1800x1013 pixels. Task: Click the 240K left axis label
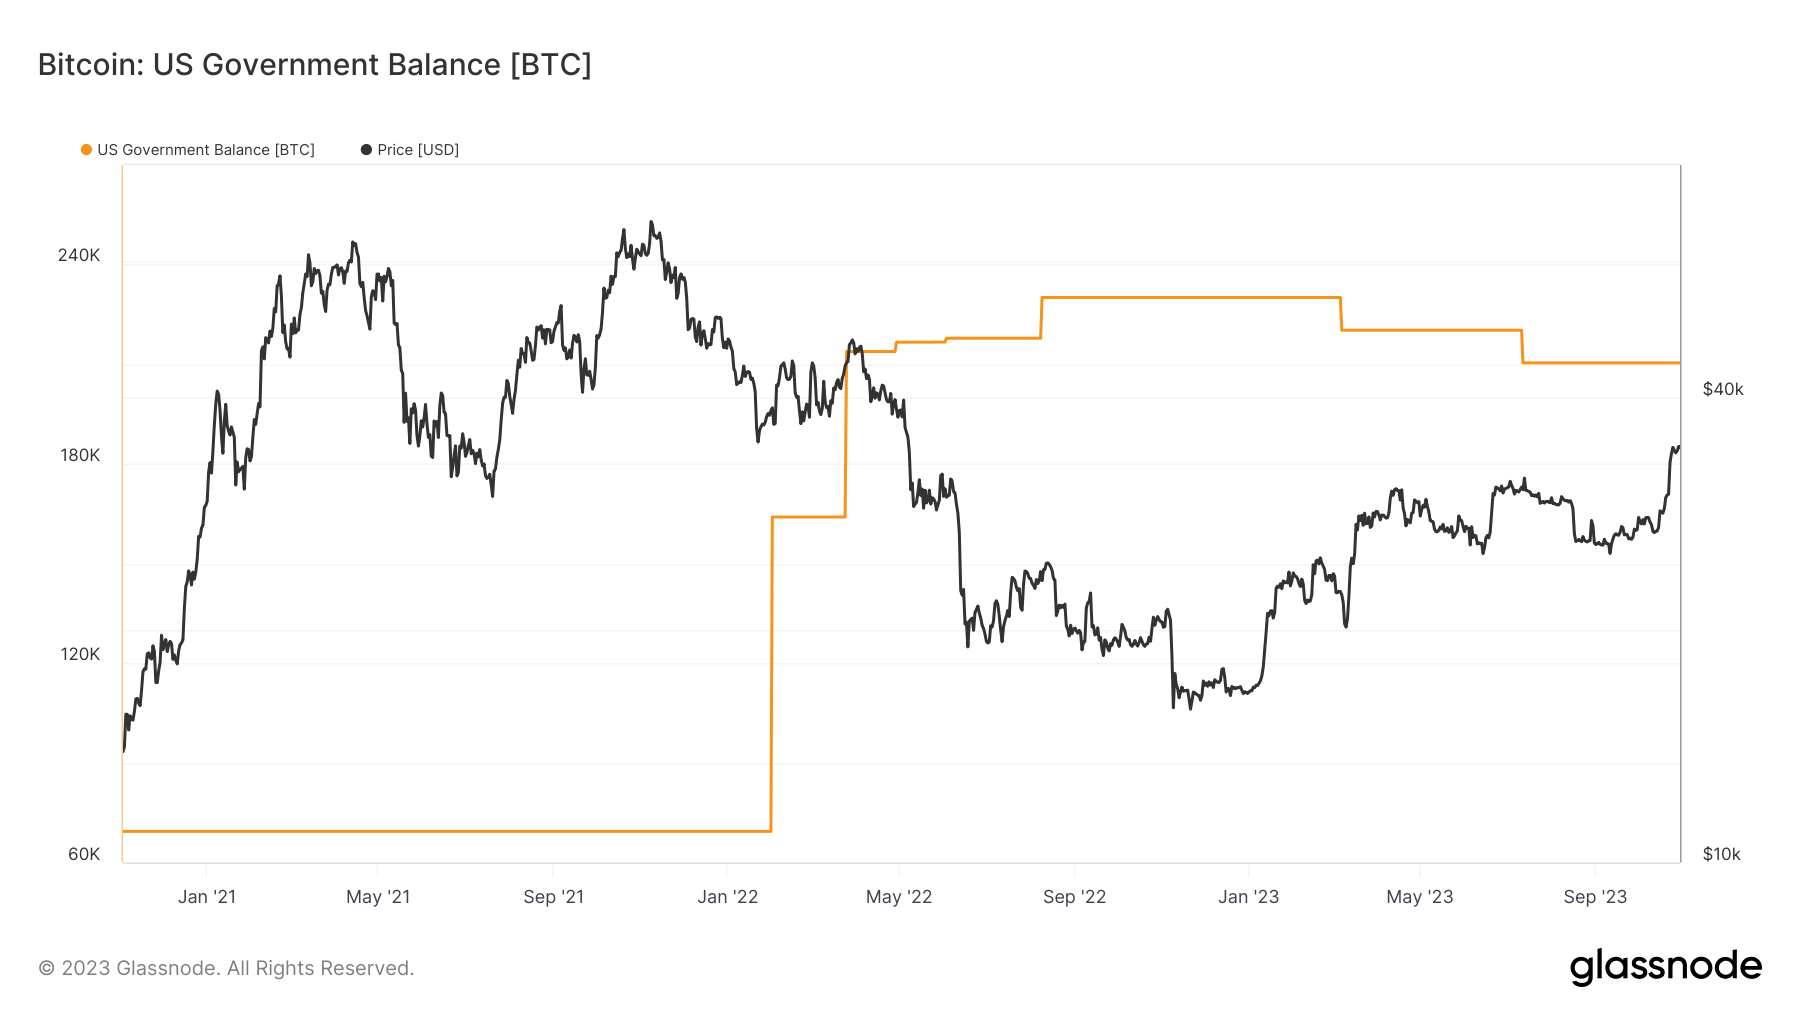[79, 255]
